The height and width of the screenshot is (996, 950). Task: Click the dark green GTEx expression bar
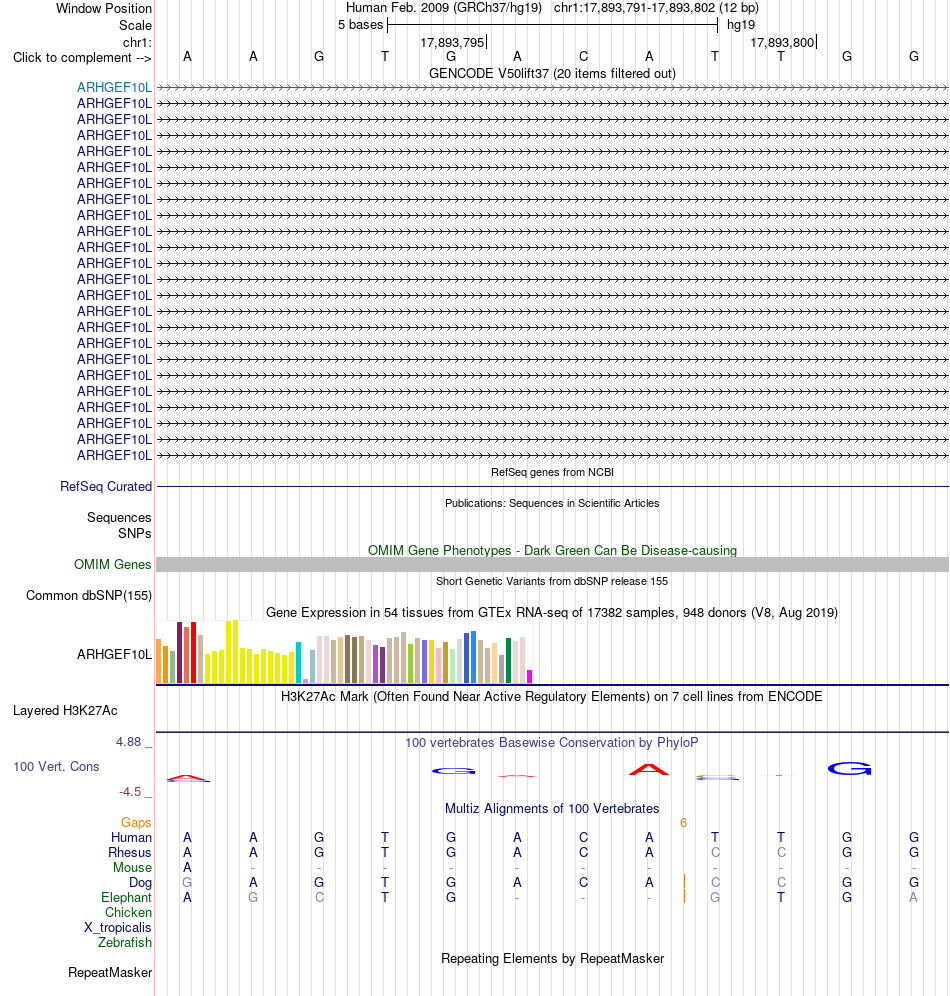click(x=509, y=661)
